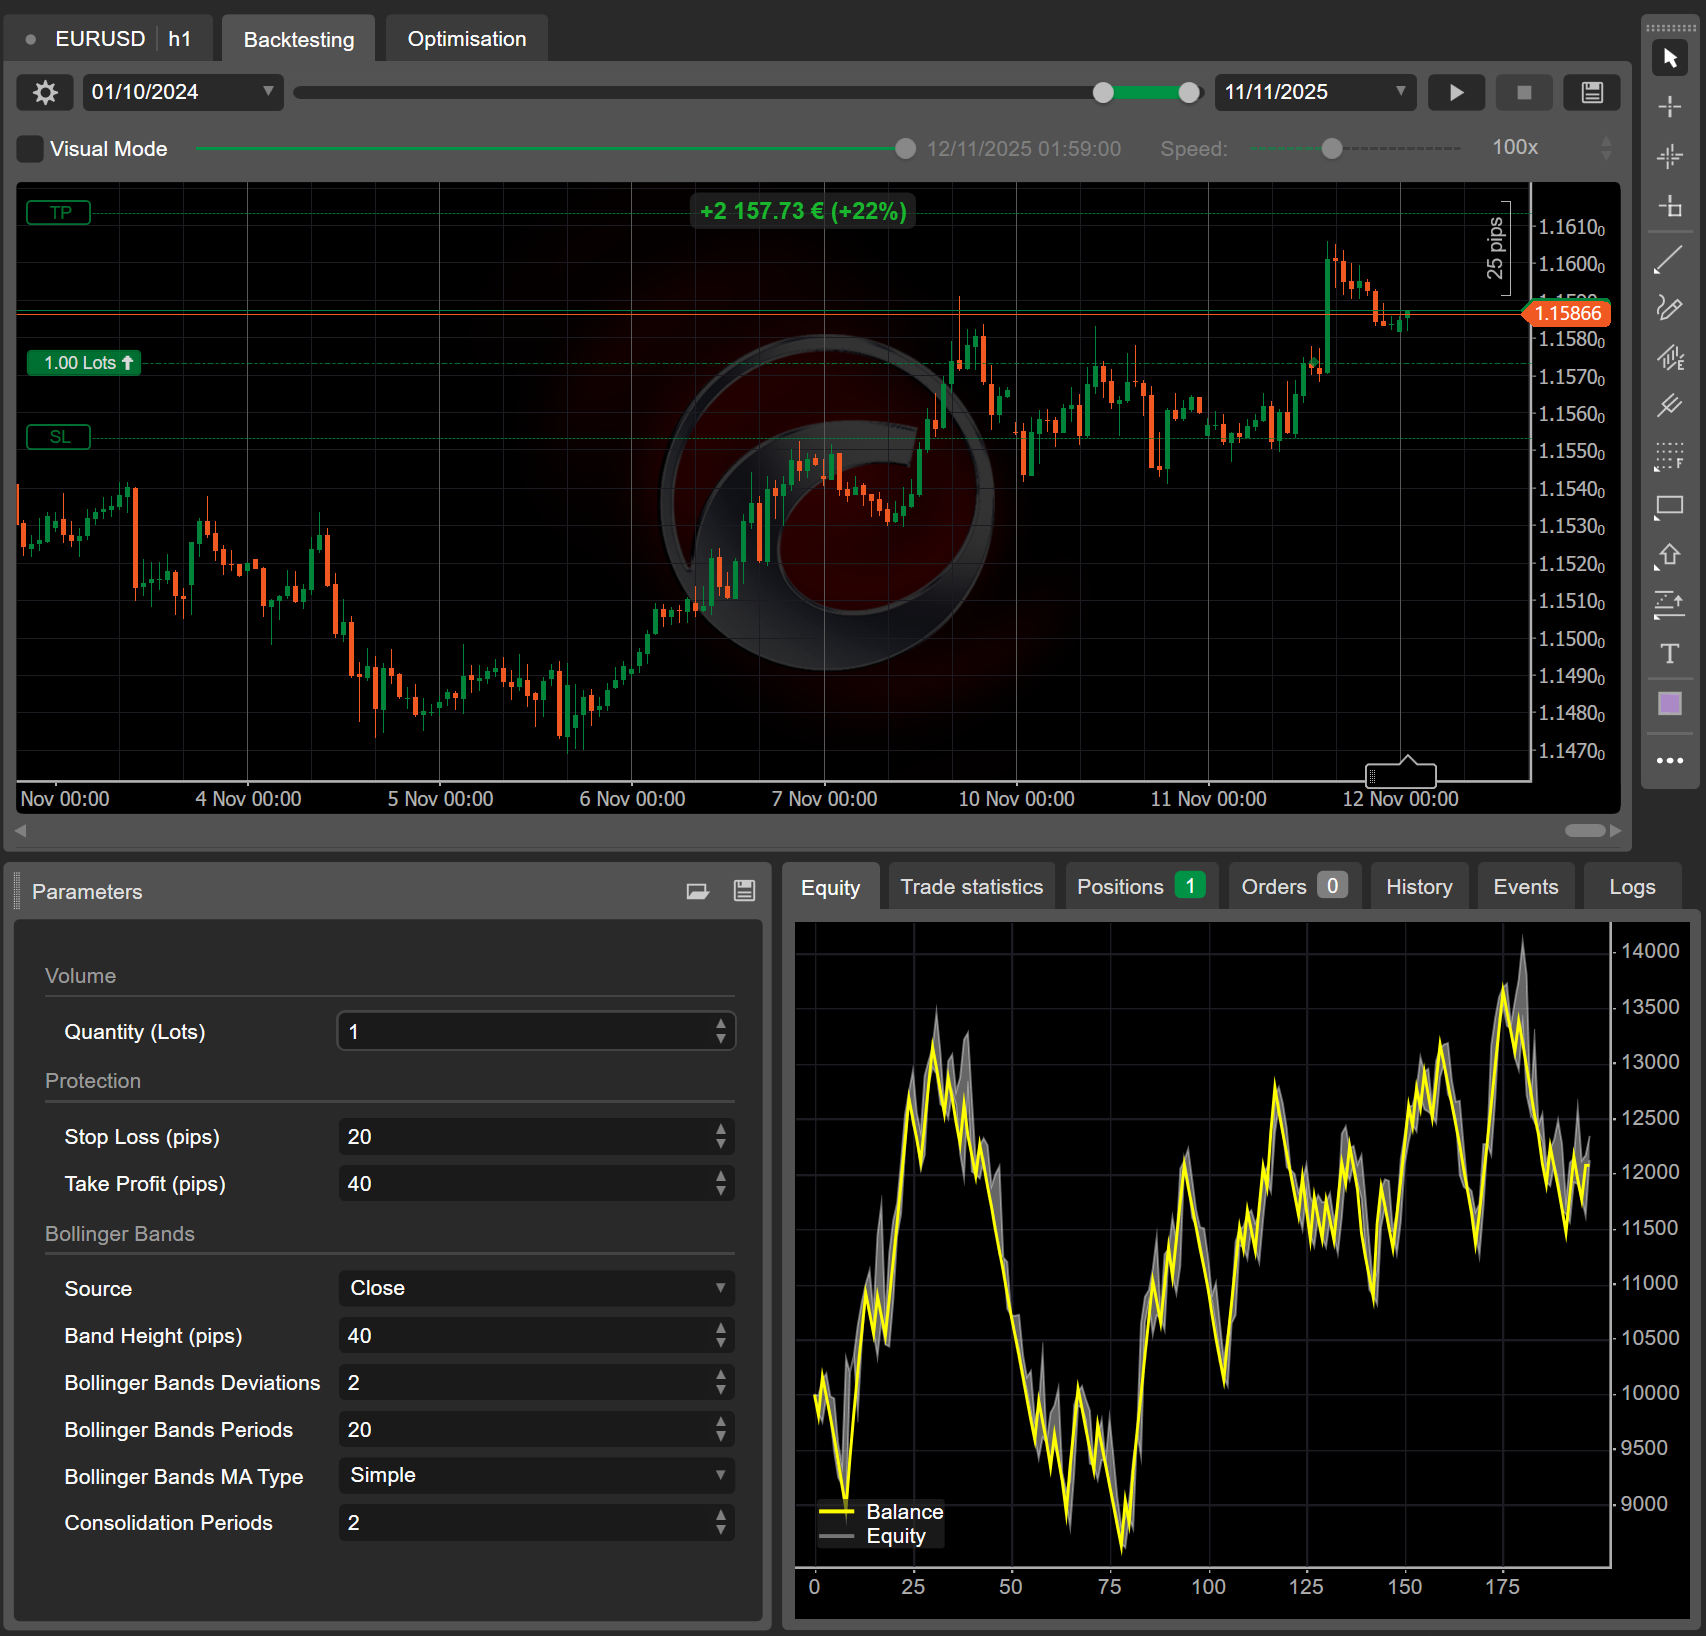Open backtesting settings gear icon

pos(45,93)
